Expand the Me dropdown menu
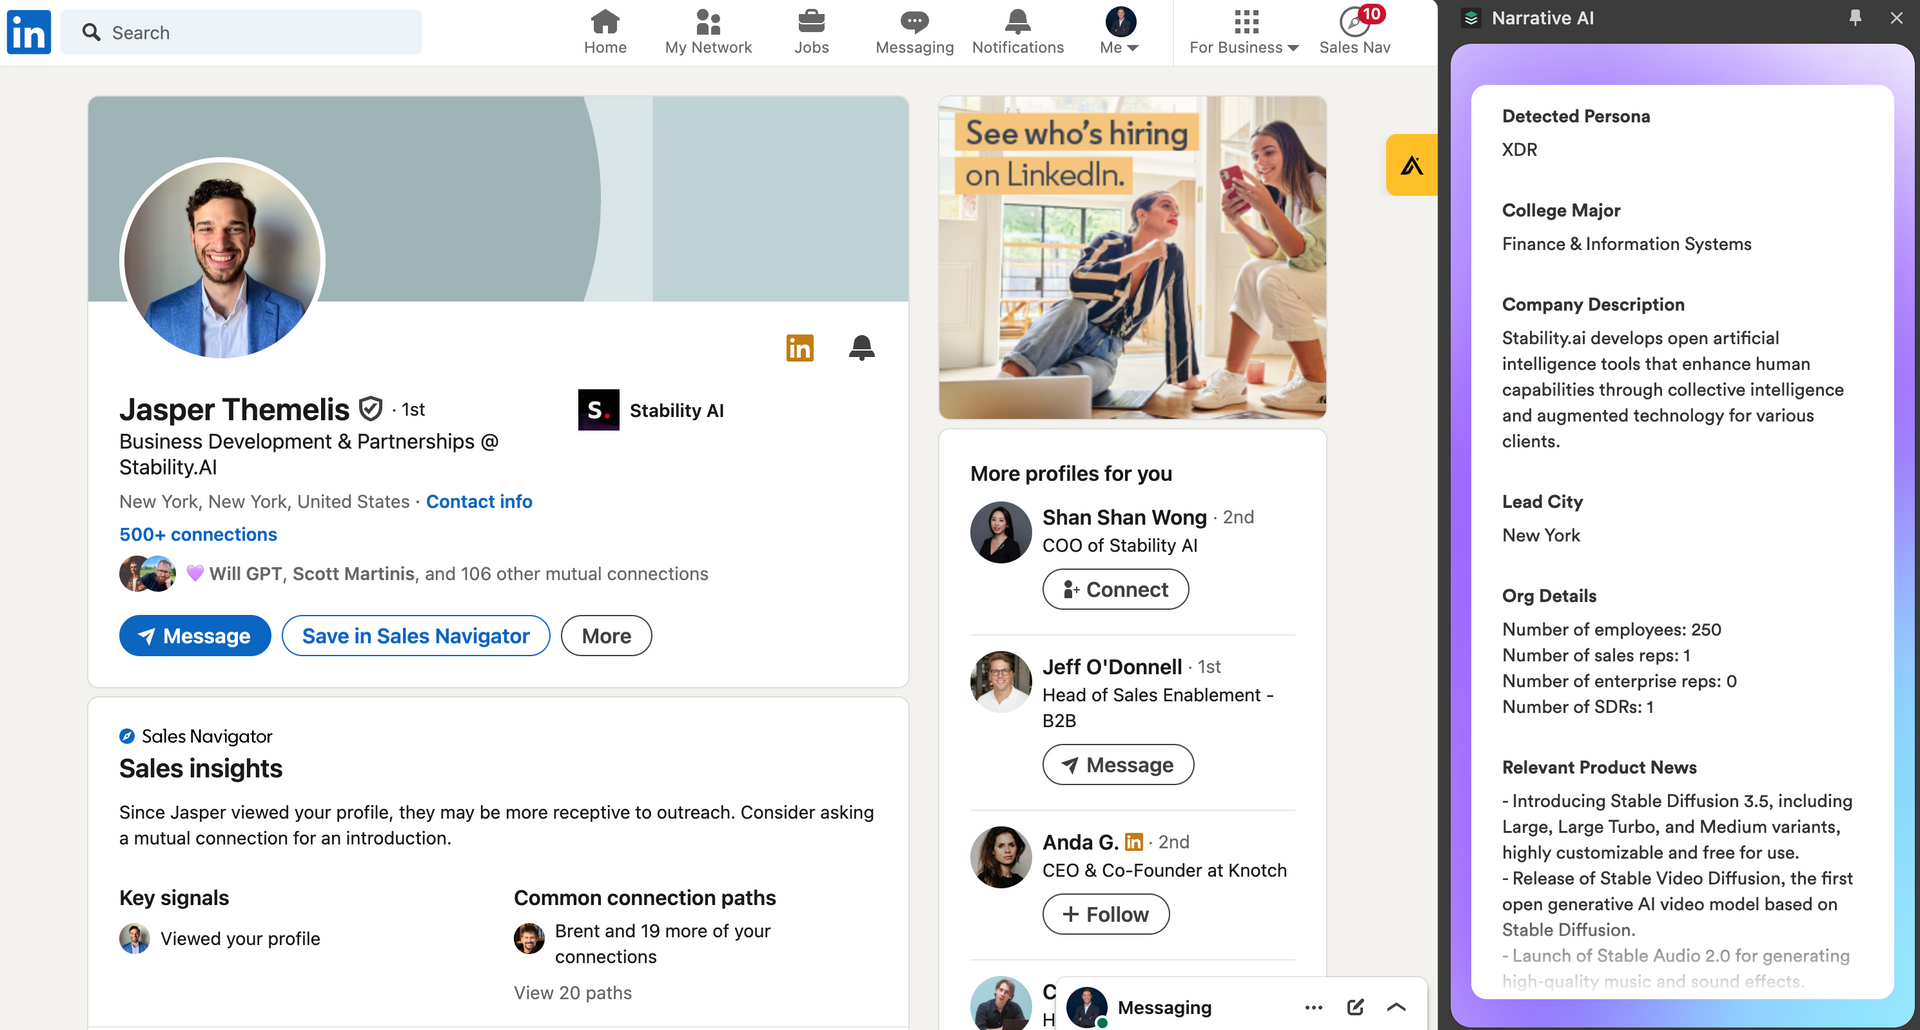Viewport: 1920px width, 1030px height. pos(1120,32)
